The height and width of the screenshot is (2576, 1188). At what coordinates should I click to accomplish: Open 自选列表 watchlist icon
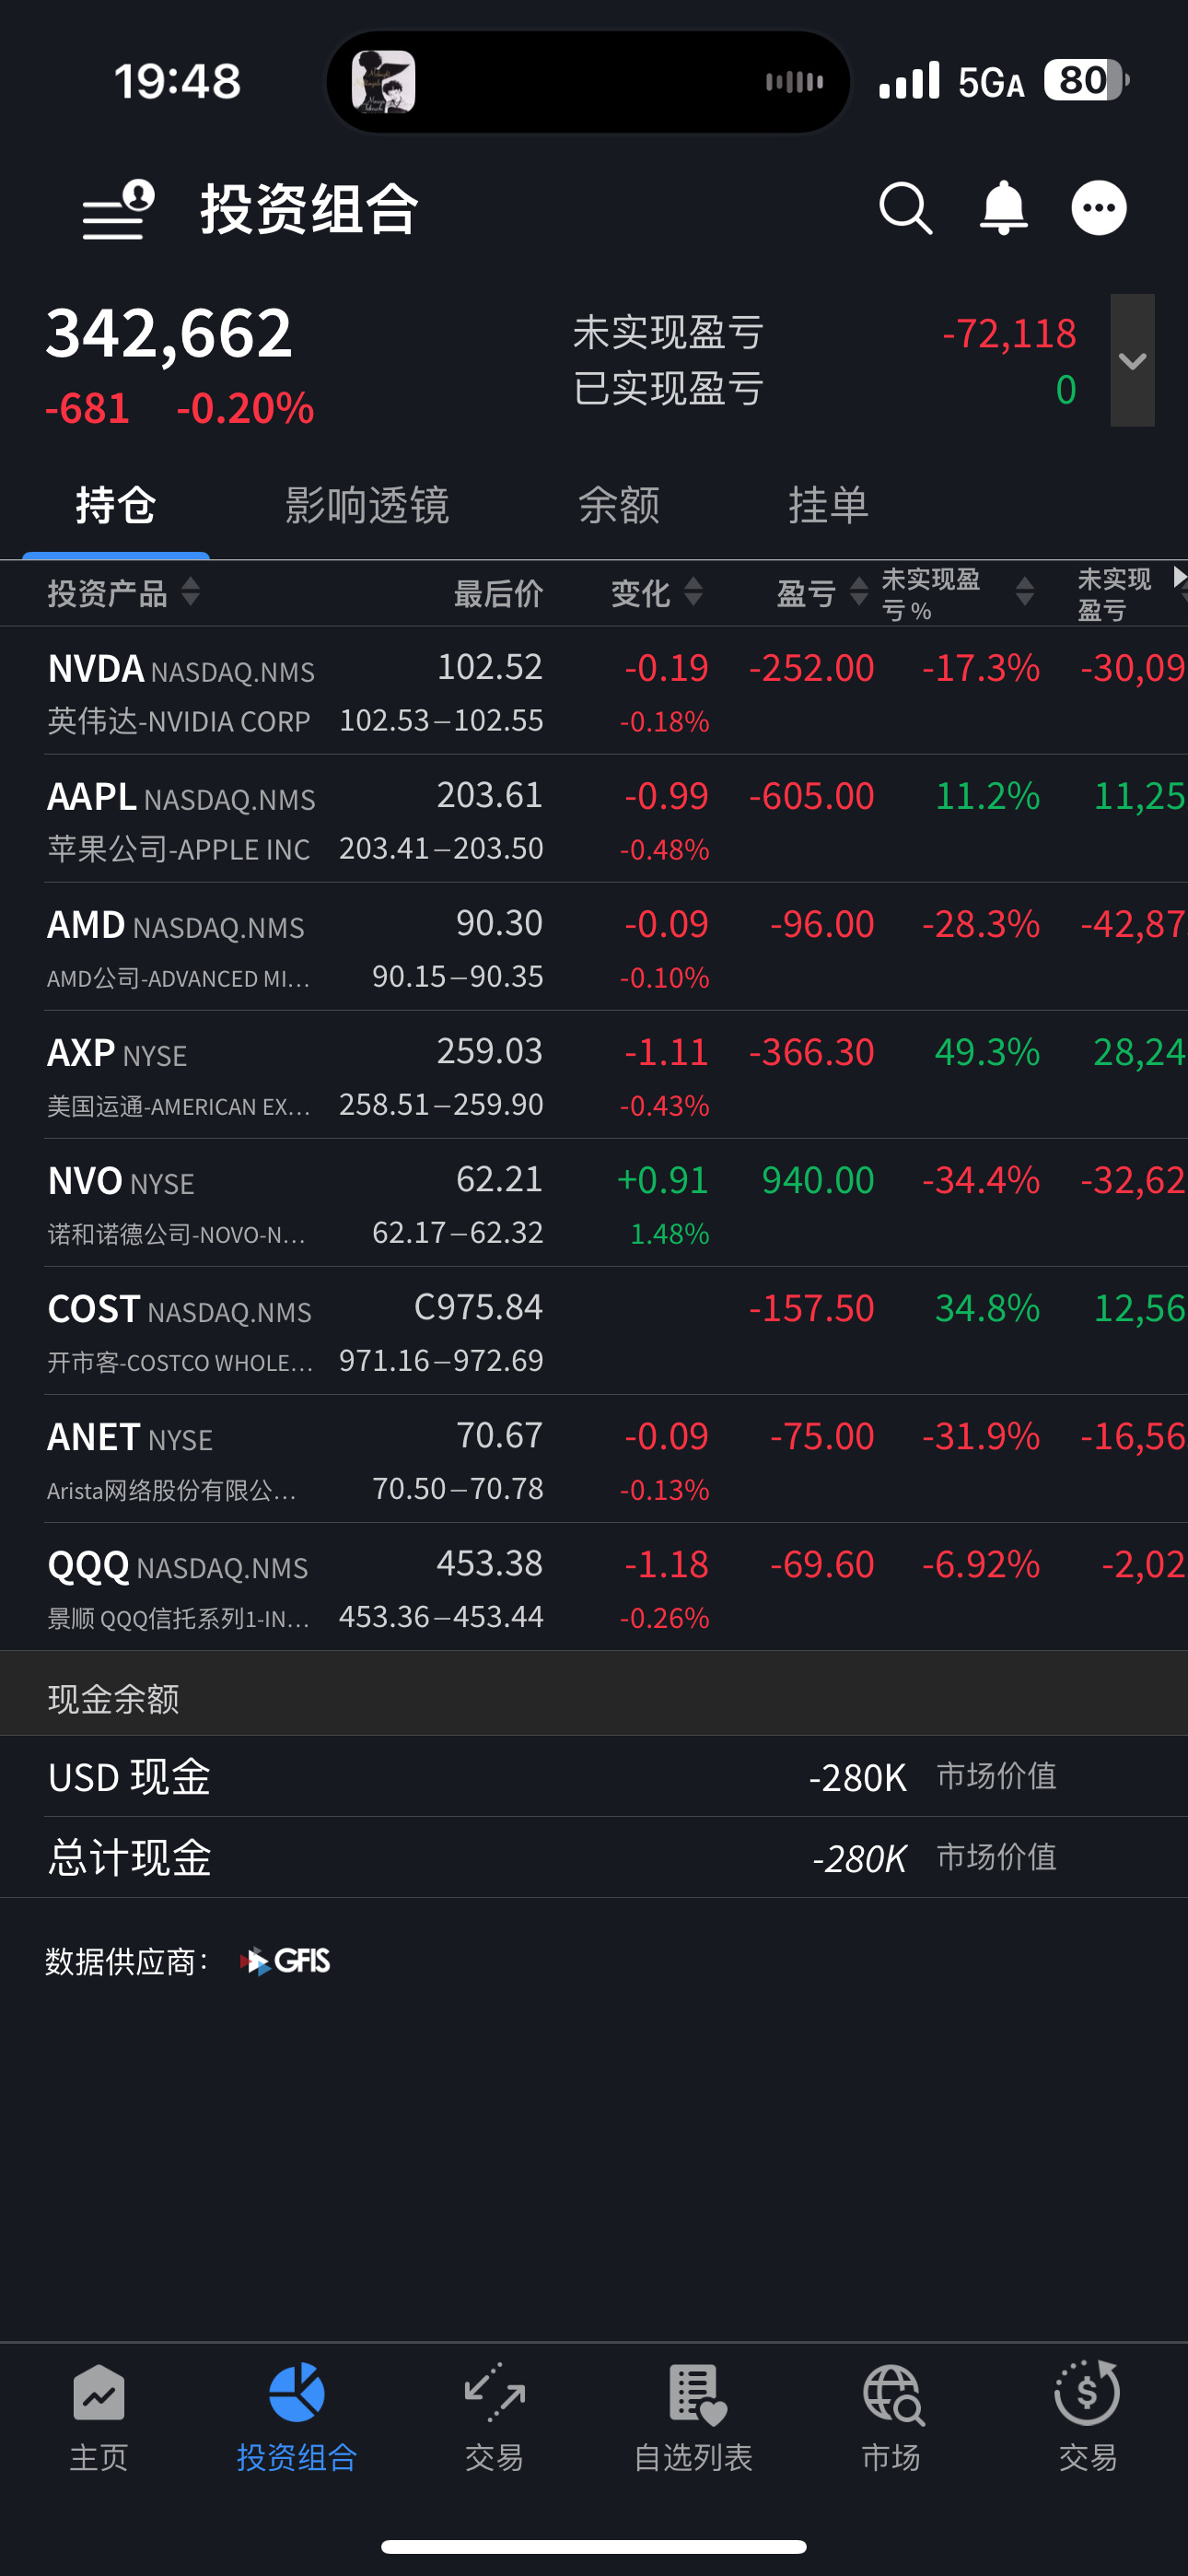696,2395
